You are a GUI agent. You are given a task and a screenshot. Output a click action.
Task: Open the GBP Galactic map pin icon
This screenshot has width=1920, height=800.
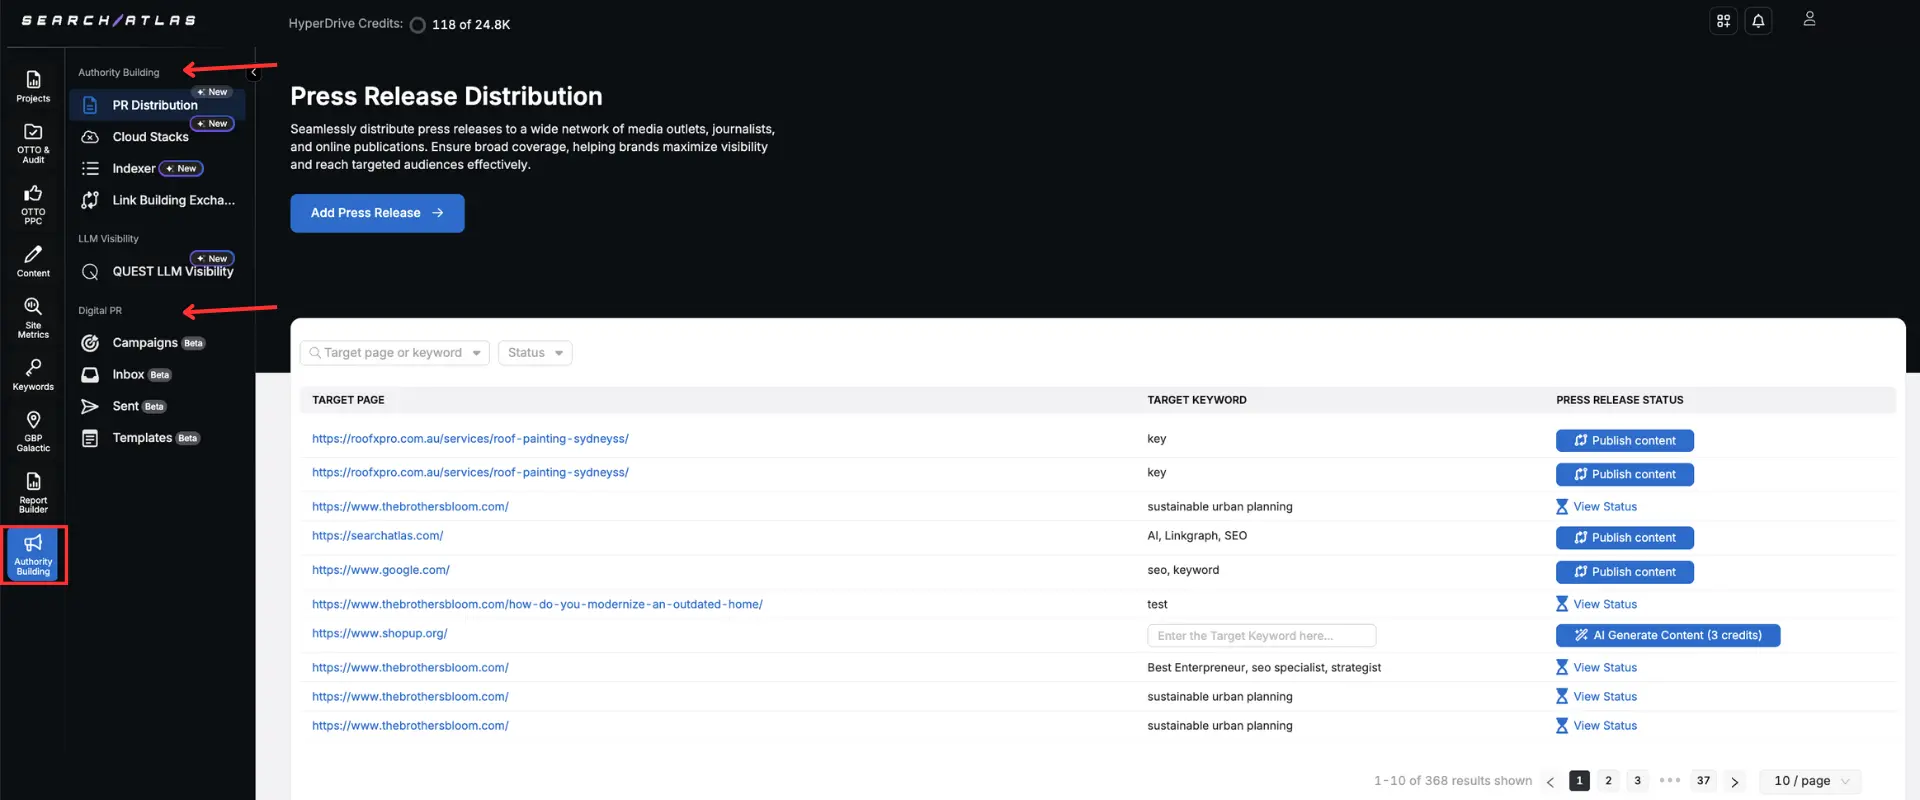coord(33,429)
